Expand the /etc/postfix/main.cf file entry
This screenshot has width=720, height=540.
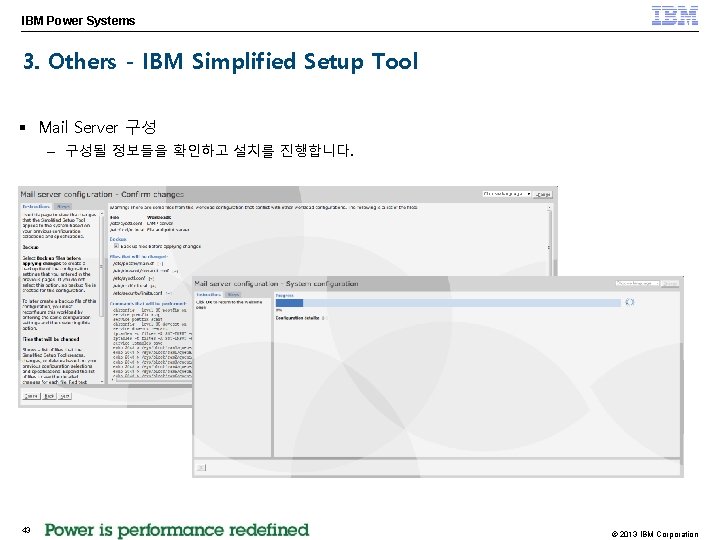pos(160,264)
